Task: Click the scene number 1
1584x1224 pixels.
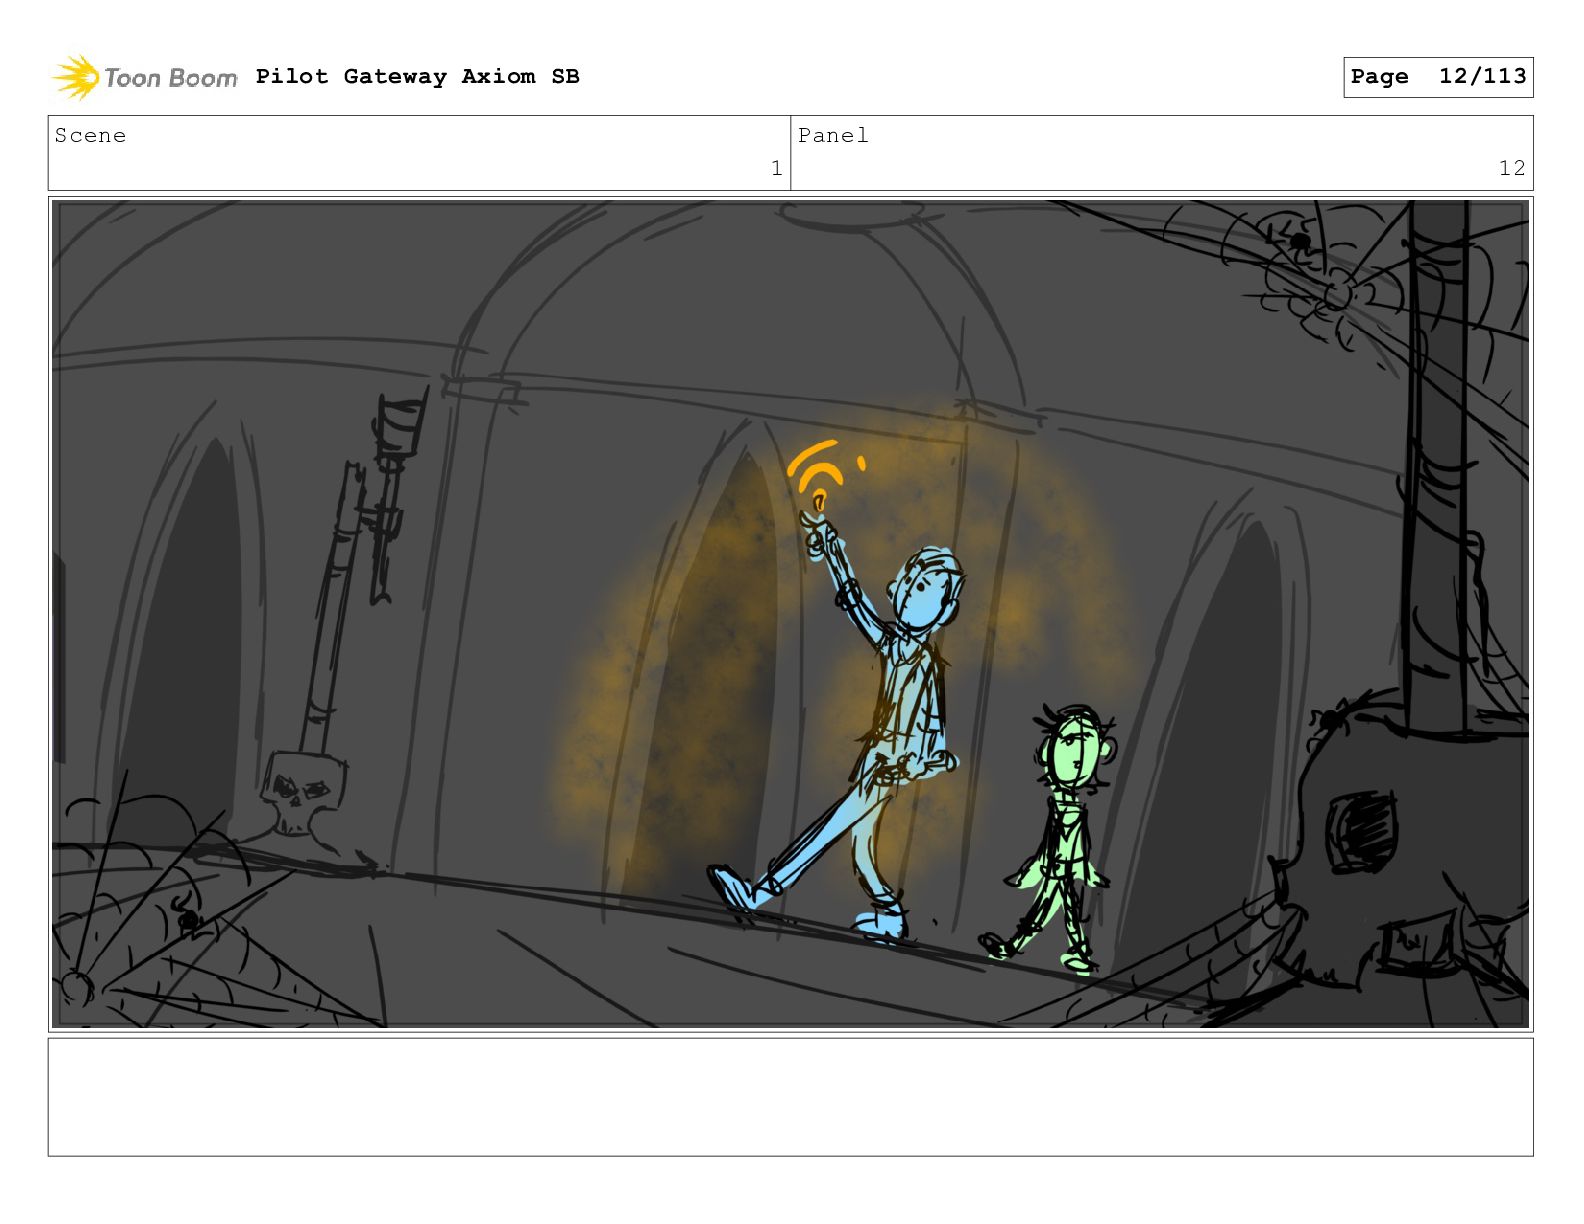Action: pos(776,168)
